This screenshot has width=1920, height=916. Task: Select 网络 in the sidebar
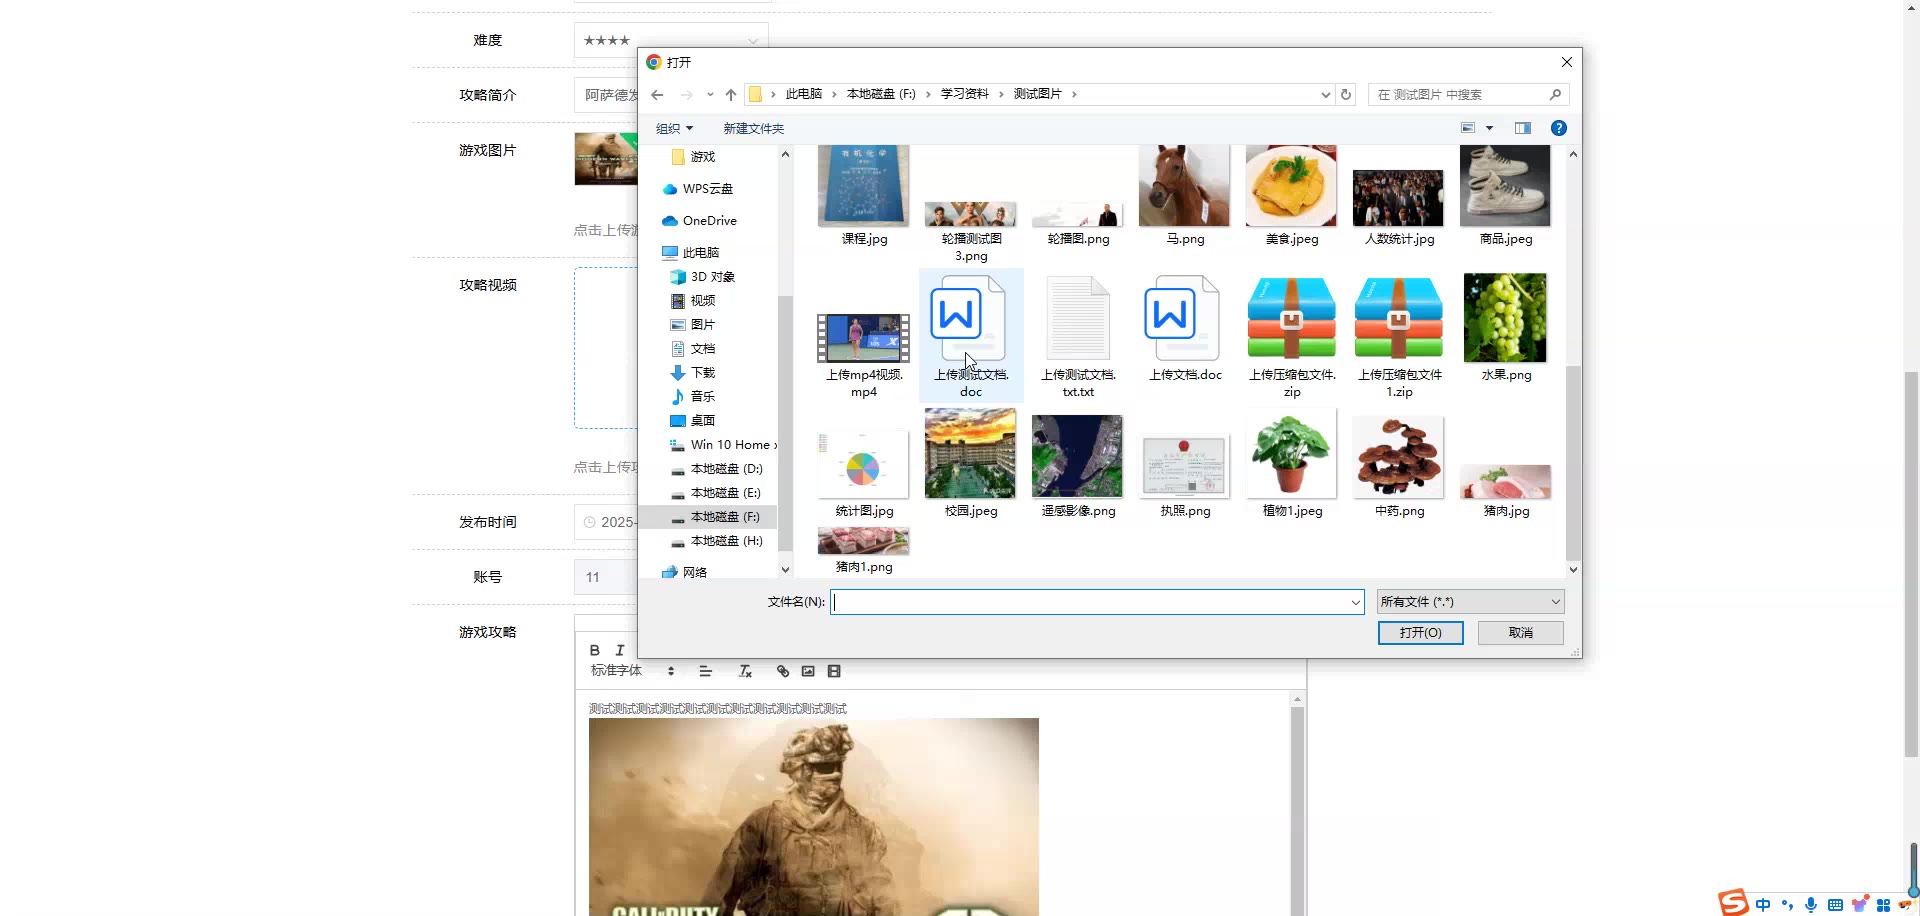tap(685, 573)
